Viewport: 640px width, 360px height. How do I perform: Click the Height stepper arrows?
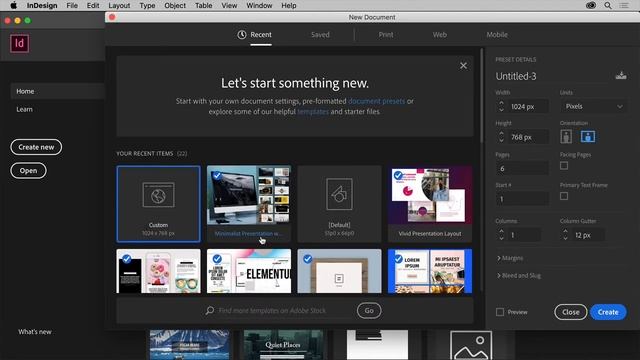[501, 137]
